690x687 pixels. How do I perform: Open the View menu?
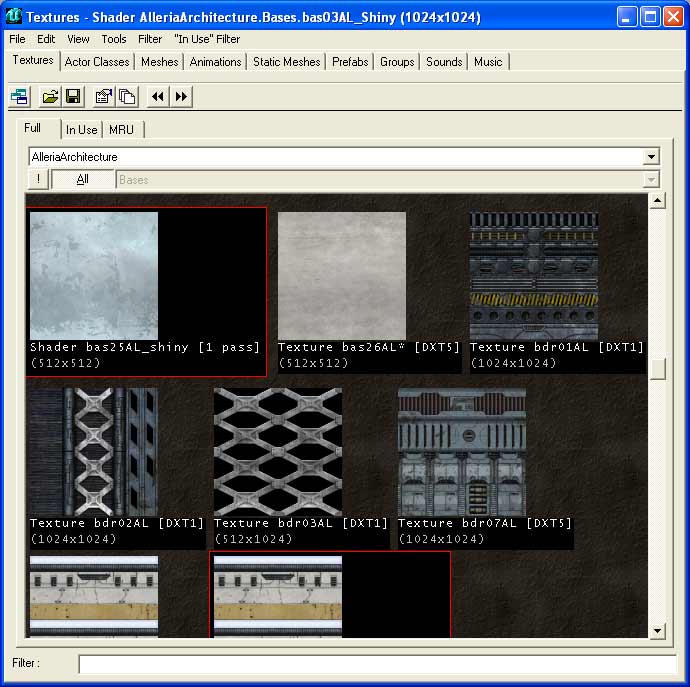[x=78, y=39]
